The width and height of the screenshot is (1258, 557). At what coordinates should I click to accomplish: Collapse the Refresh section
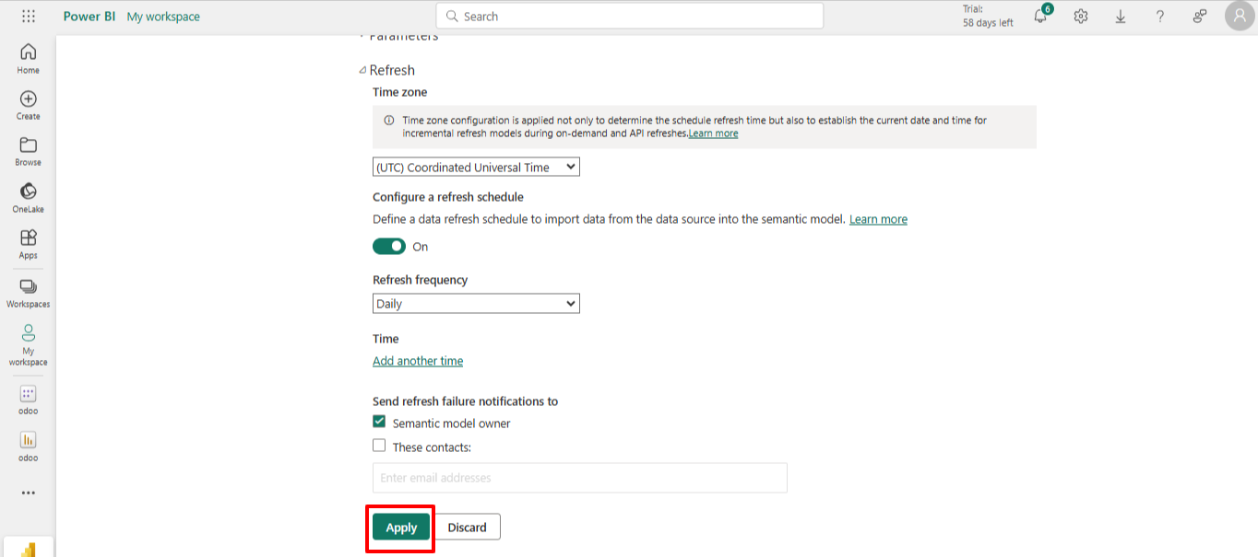(x=362, y=70)
